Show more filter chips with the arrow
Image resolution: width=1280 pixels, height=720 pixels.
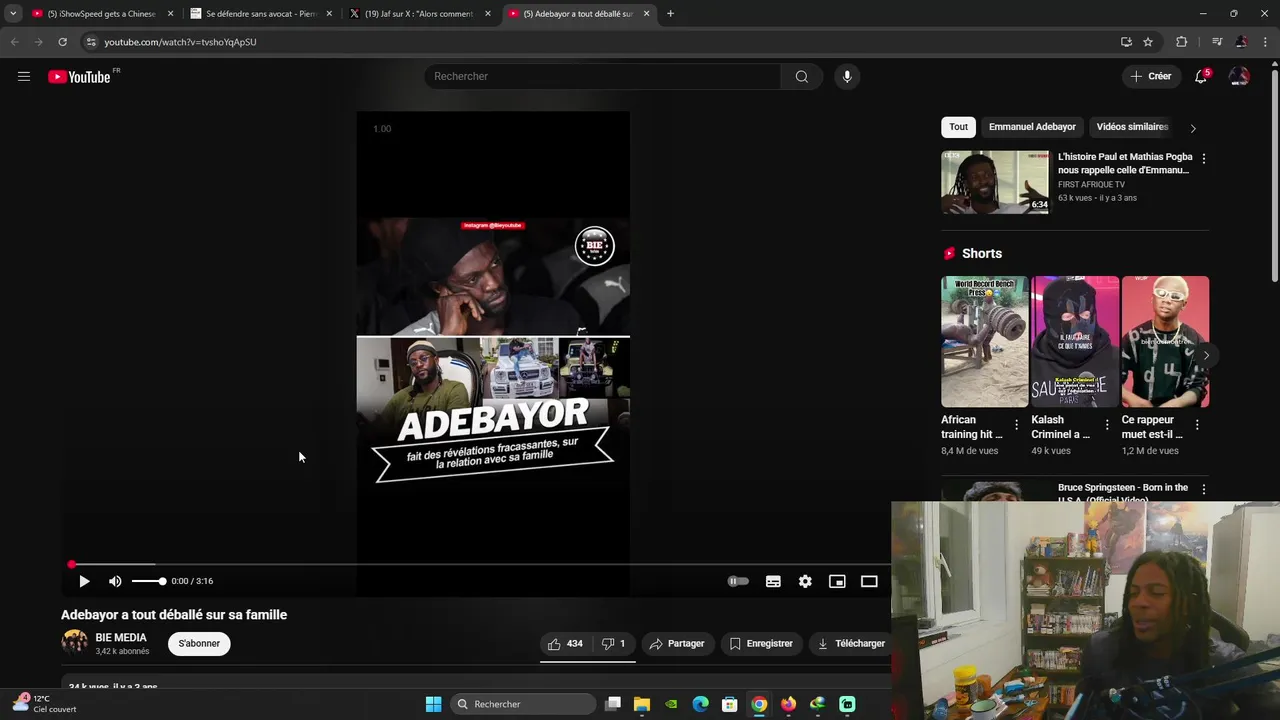(1193, 128)
